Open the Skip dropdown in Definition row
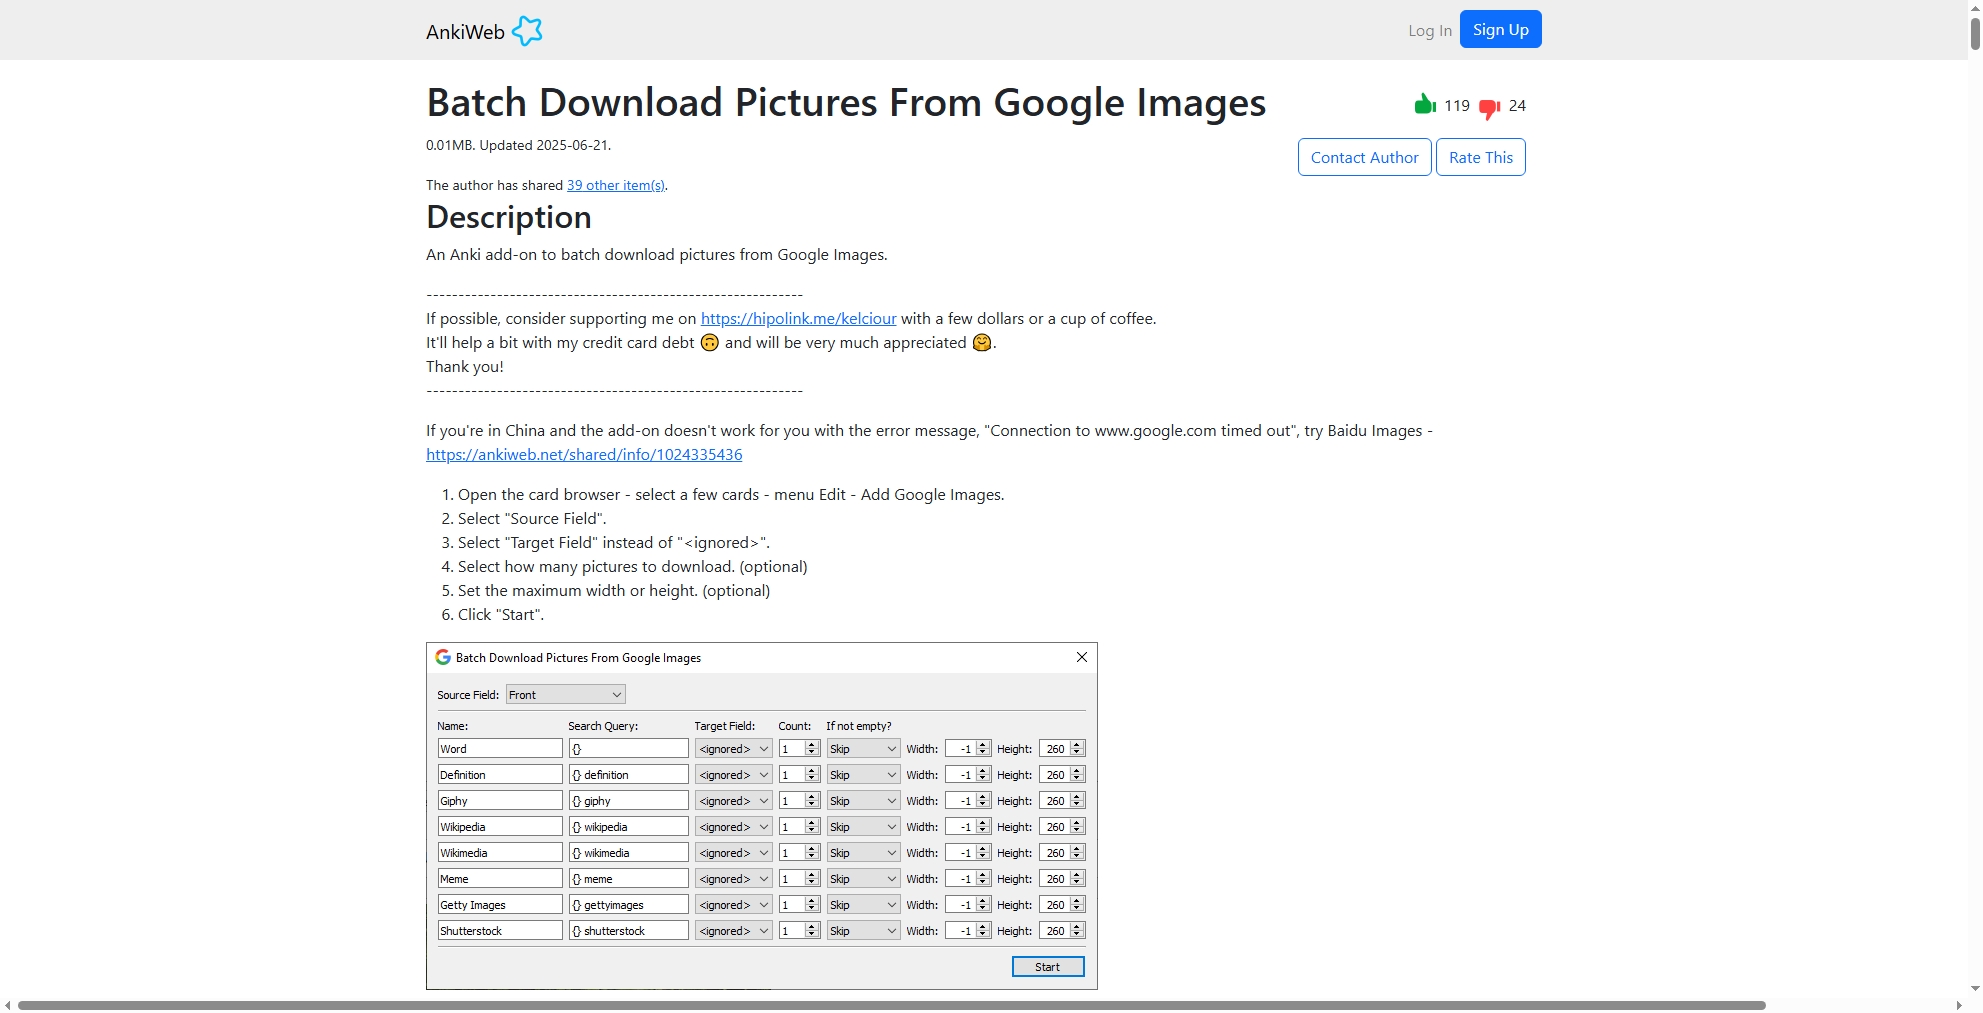The height and width of the screenshot is (1013, 1983). [x=863, y=774]
